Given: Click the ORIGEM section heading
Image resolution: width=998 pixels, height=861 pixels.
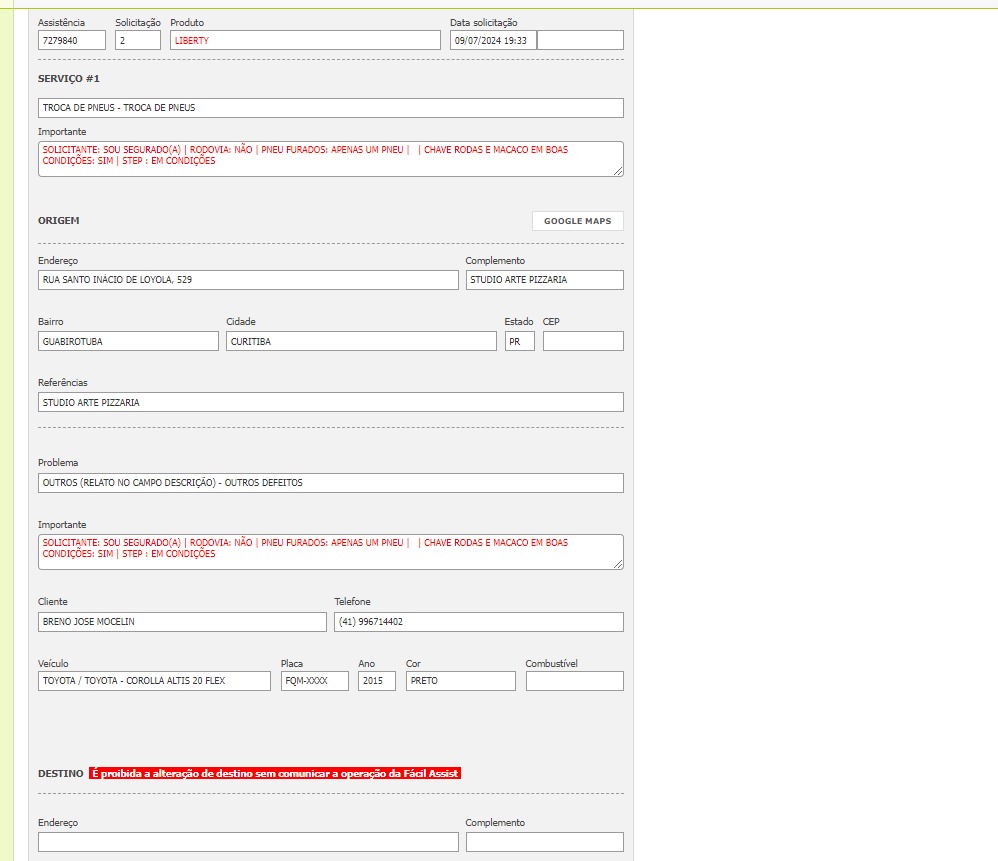Looking at the screenshot, I should pyautogui.click(x=59, y=220).
